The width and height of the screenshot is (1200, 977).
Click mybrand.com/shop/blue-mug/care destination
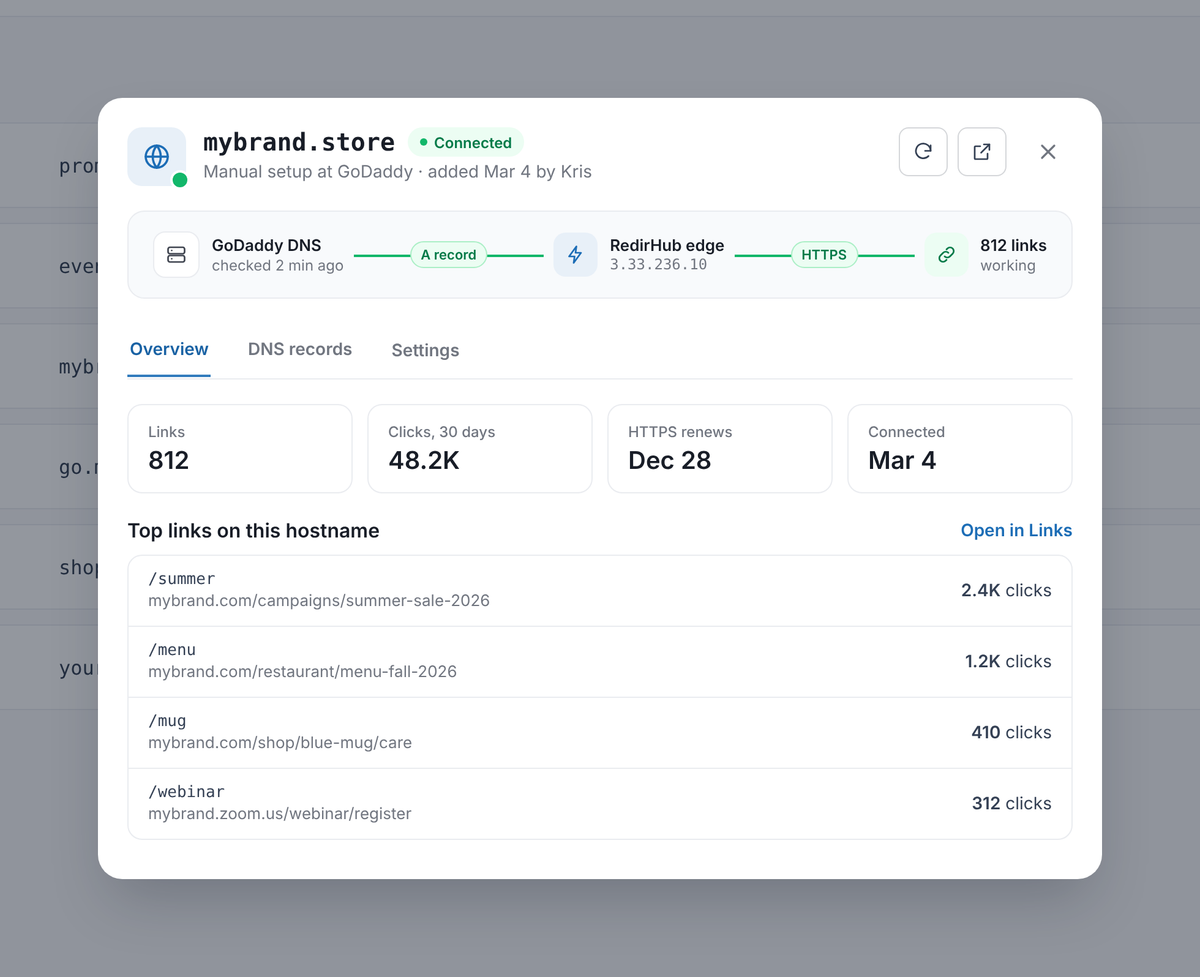[280, 743]
